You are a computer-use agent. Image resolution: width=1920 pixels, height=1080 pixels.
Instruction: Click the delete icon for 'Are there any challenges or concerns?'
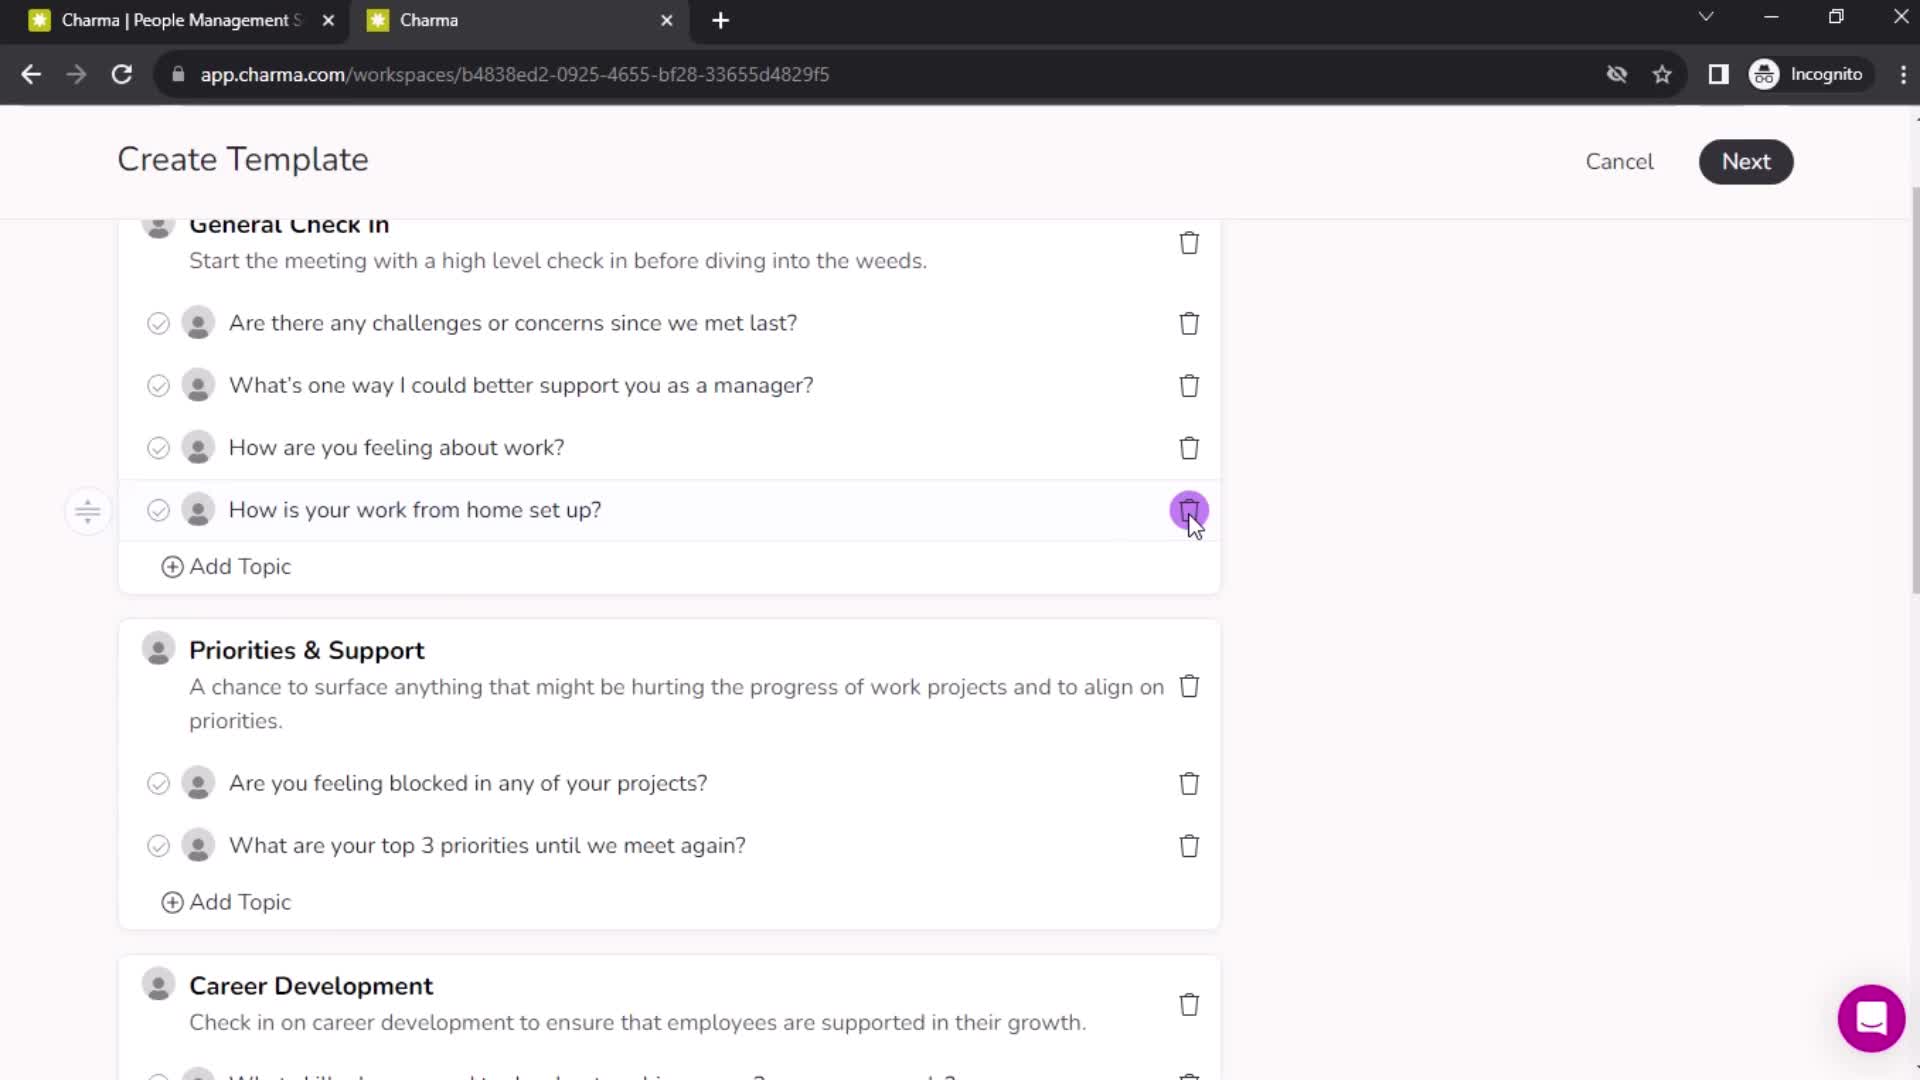[x=1188, y=323]
